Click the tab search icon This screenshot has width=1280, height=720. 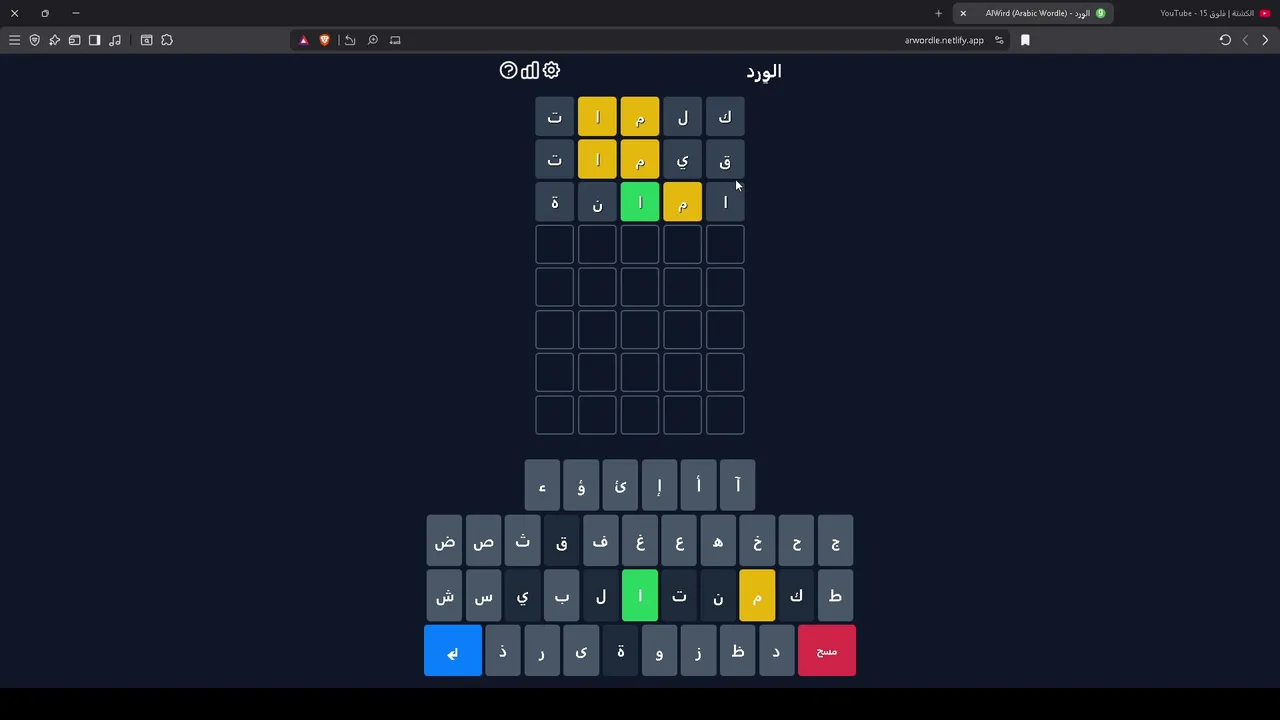pos(146,40)
